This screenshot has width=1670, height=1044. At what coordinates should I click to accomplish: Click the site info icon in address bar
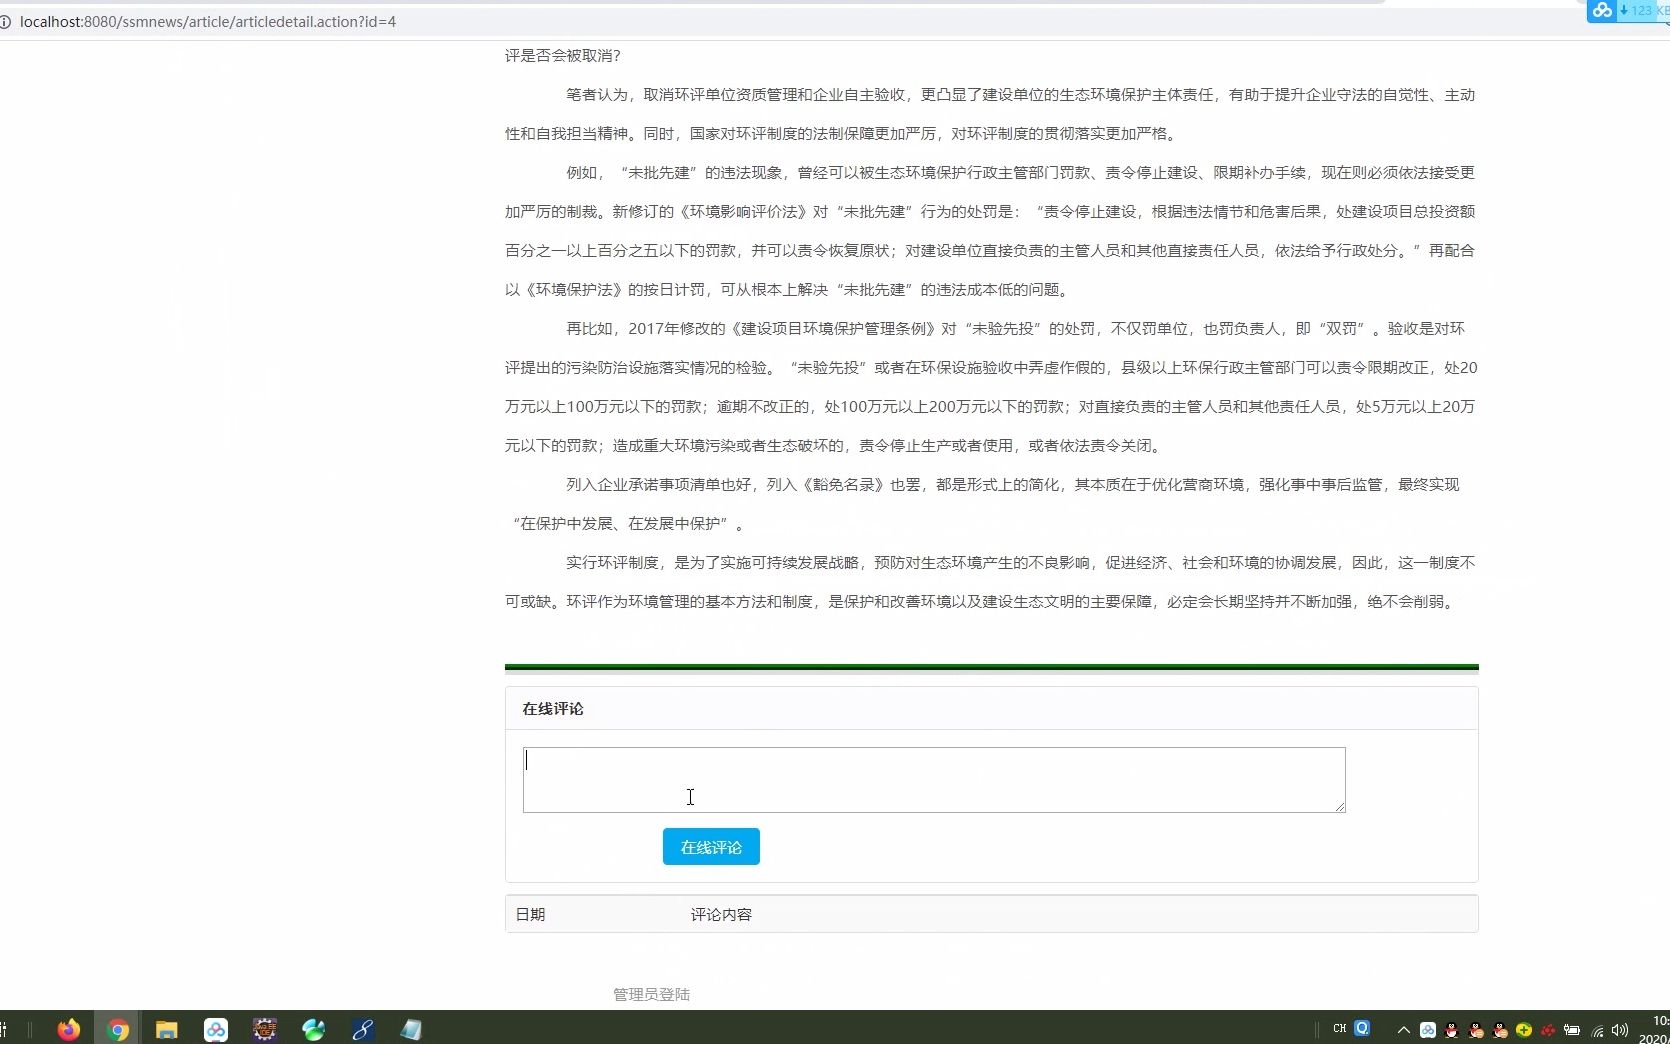click(x=5, y=22)
